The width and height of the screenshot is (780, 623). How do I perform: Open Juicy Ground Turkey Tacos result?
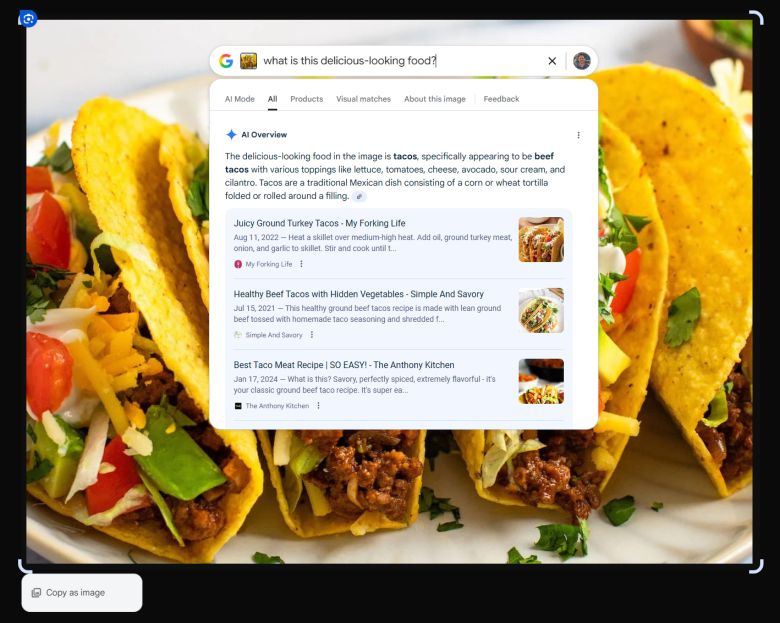319,223
